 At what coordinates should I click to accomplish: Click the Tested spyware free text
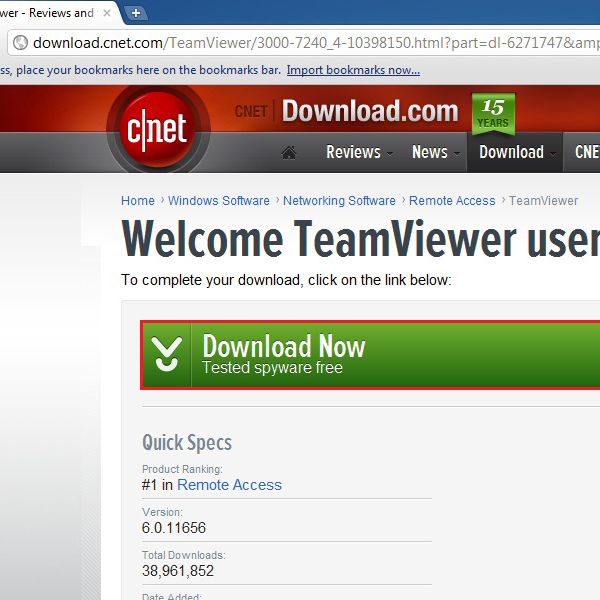(x=272, y=368)
